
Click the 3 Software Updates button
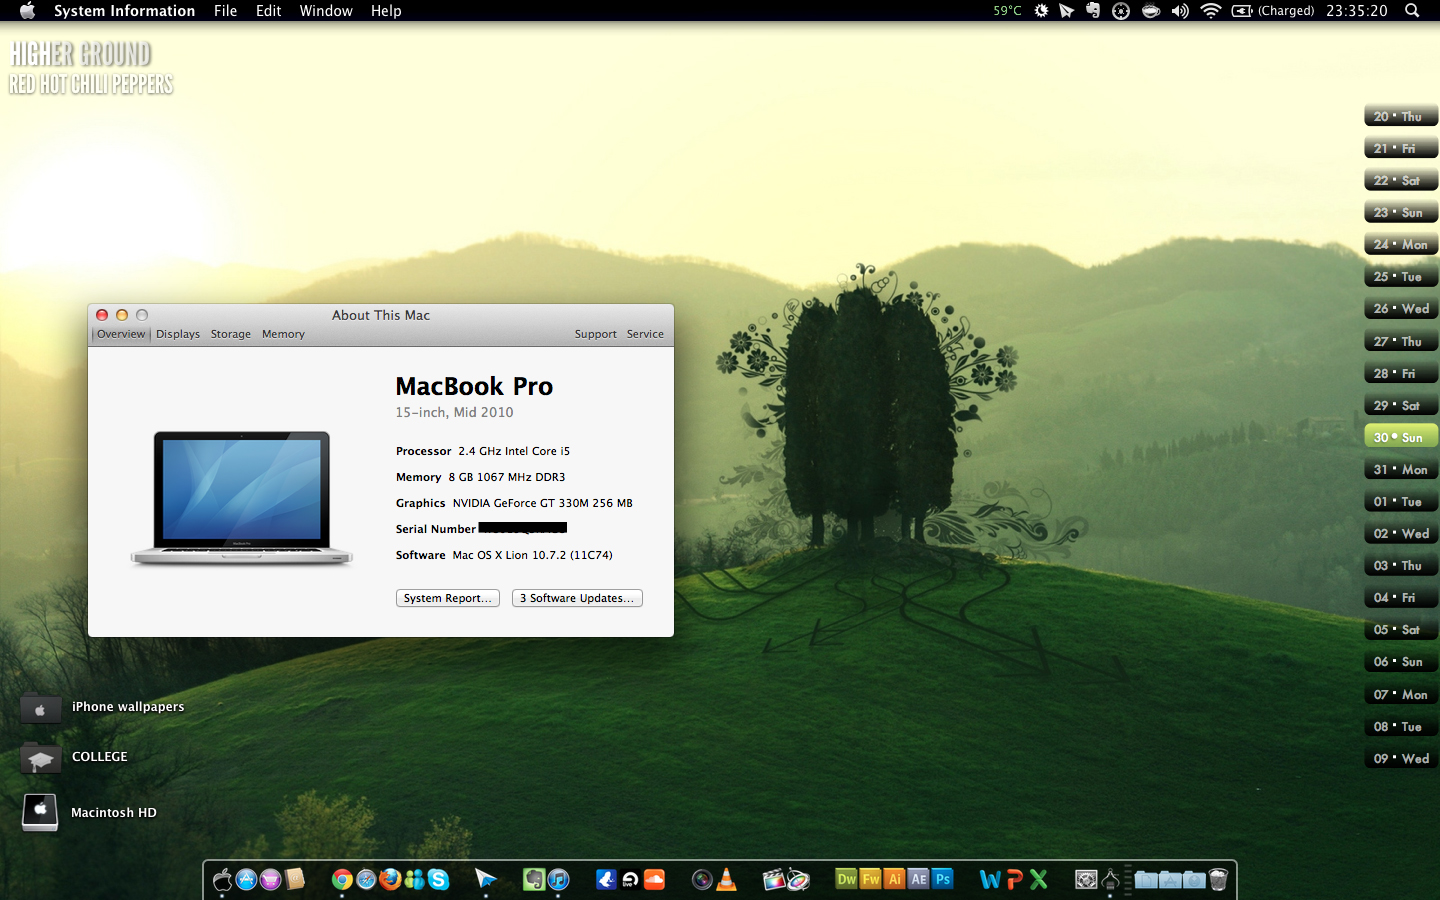pos(577,598)
